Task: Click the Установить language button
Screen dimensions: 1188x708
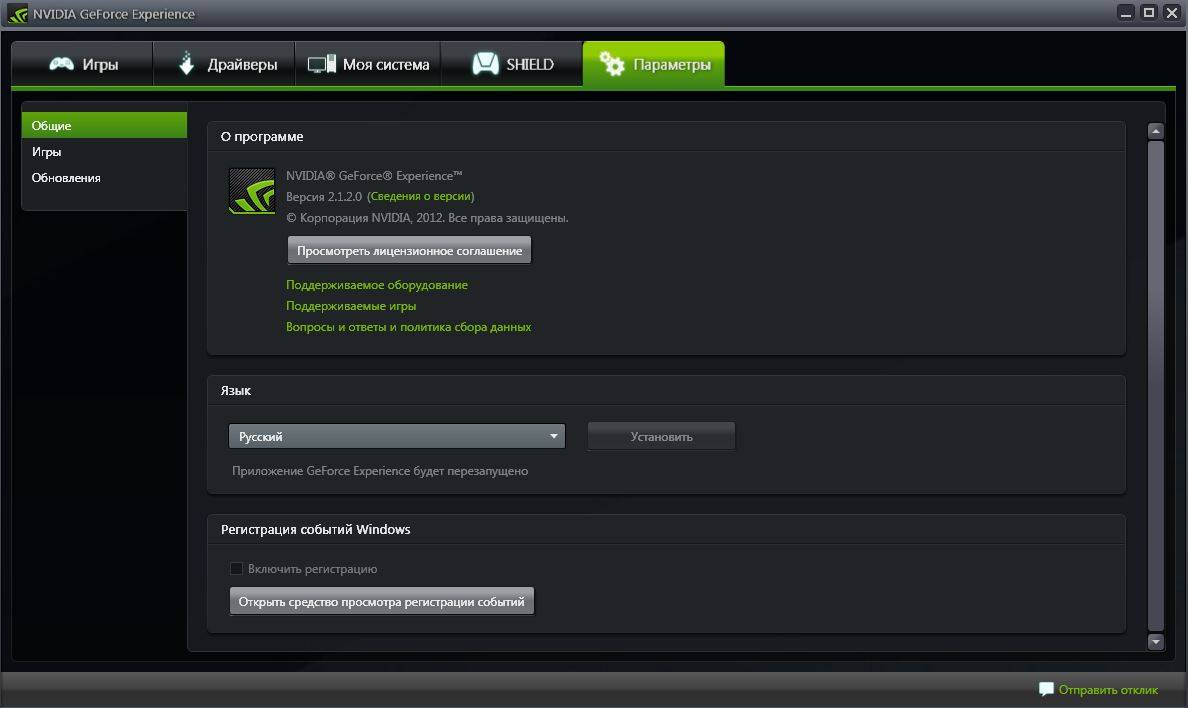Action: pos(661,436)
